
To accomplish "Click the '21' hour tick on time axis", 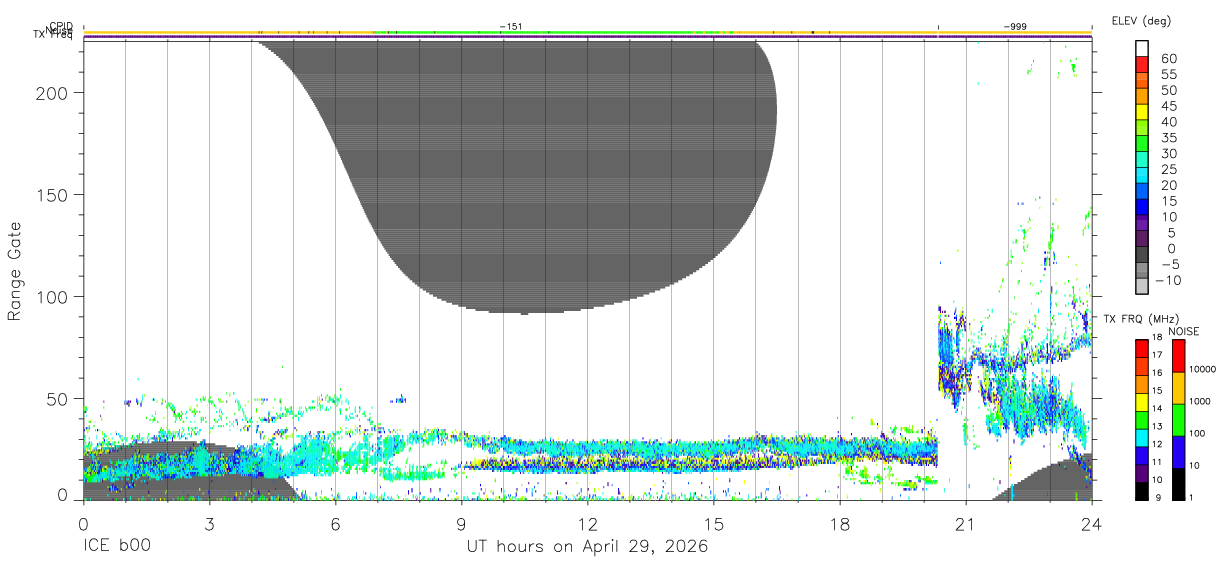I will coord(965,523).
